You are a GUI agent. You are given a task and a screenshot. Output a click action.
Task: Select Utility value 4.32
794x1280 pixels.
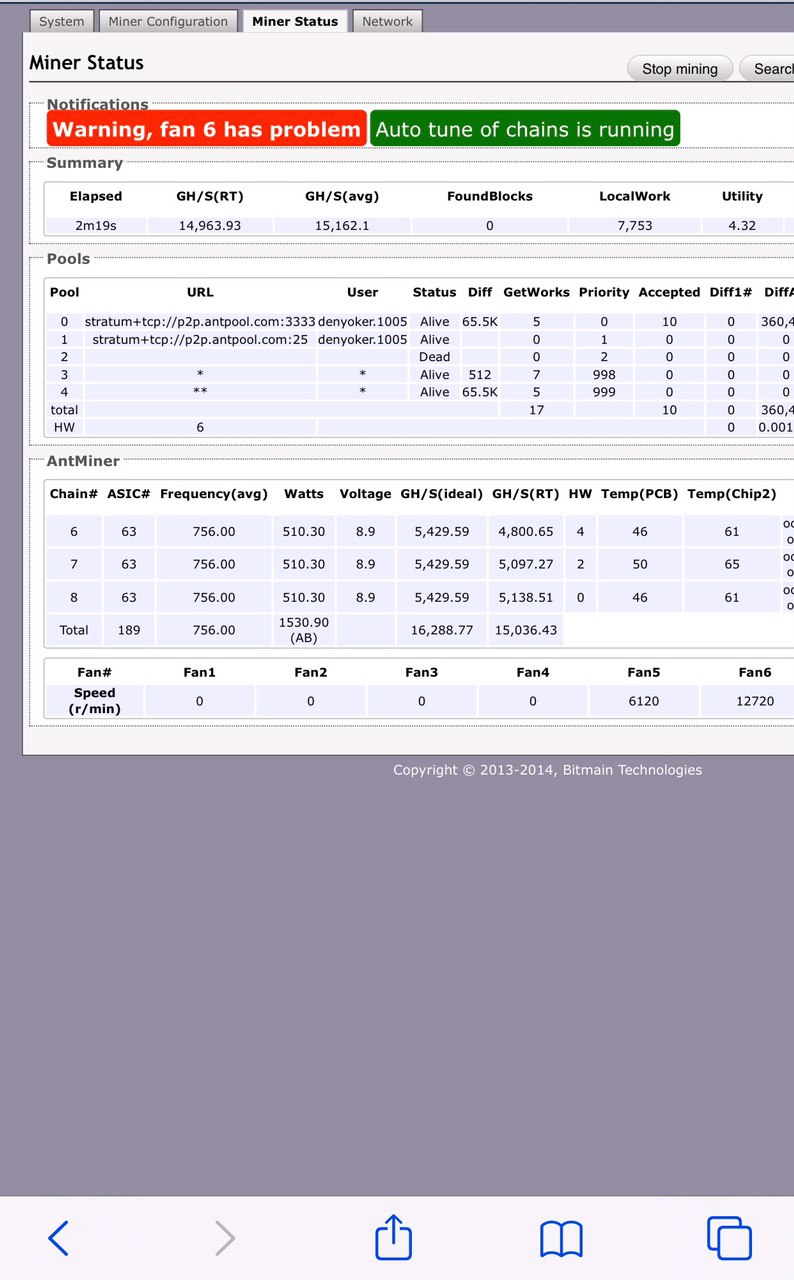(x=742, y=226)
